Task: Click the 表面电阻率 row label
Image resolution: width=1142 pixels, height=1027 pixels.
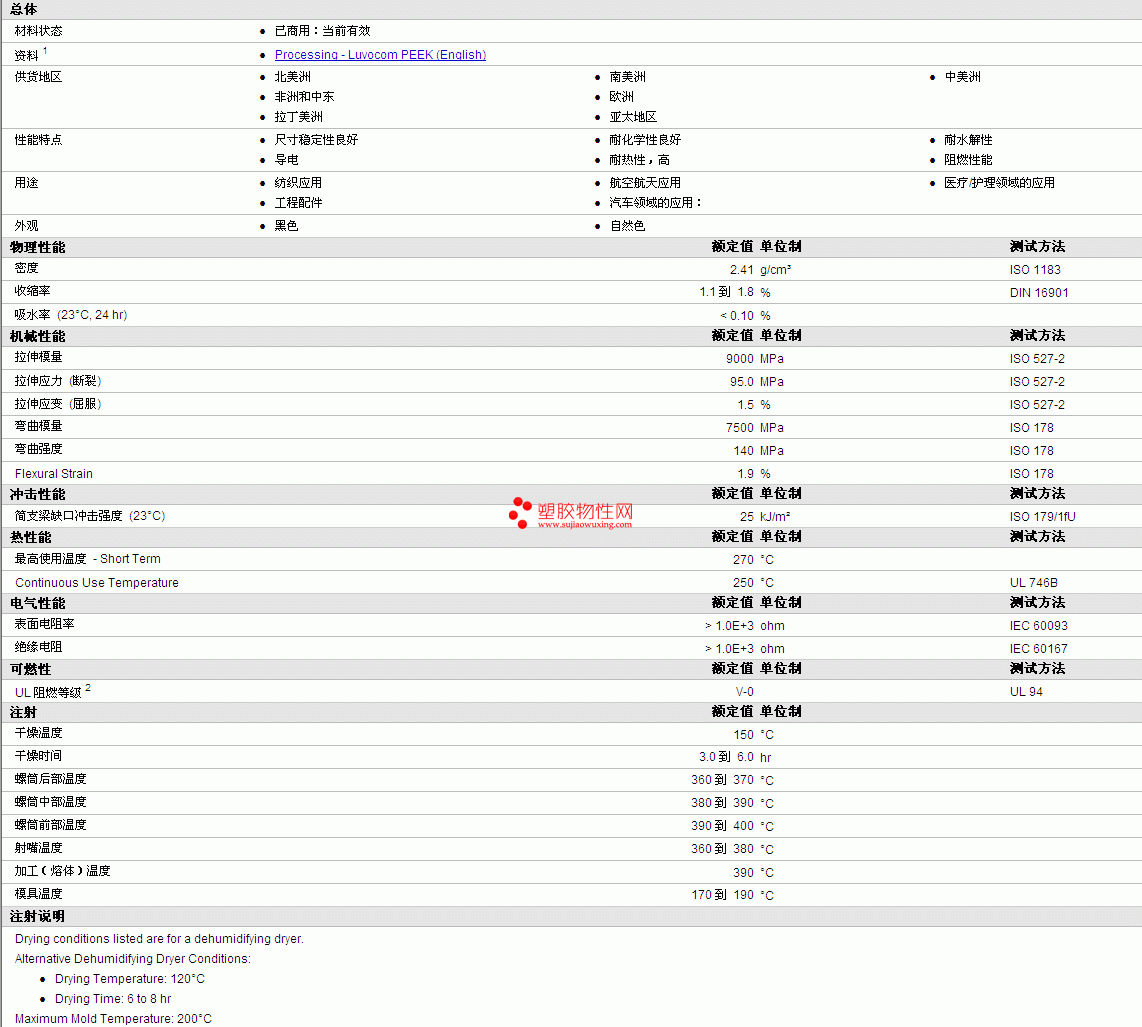Action: click(x=44, y=624)
